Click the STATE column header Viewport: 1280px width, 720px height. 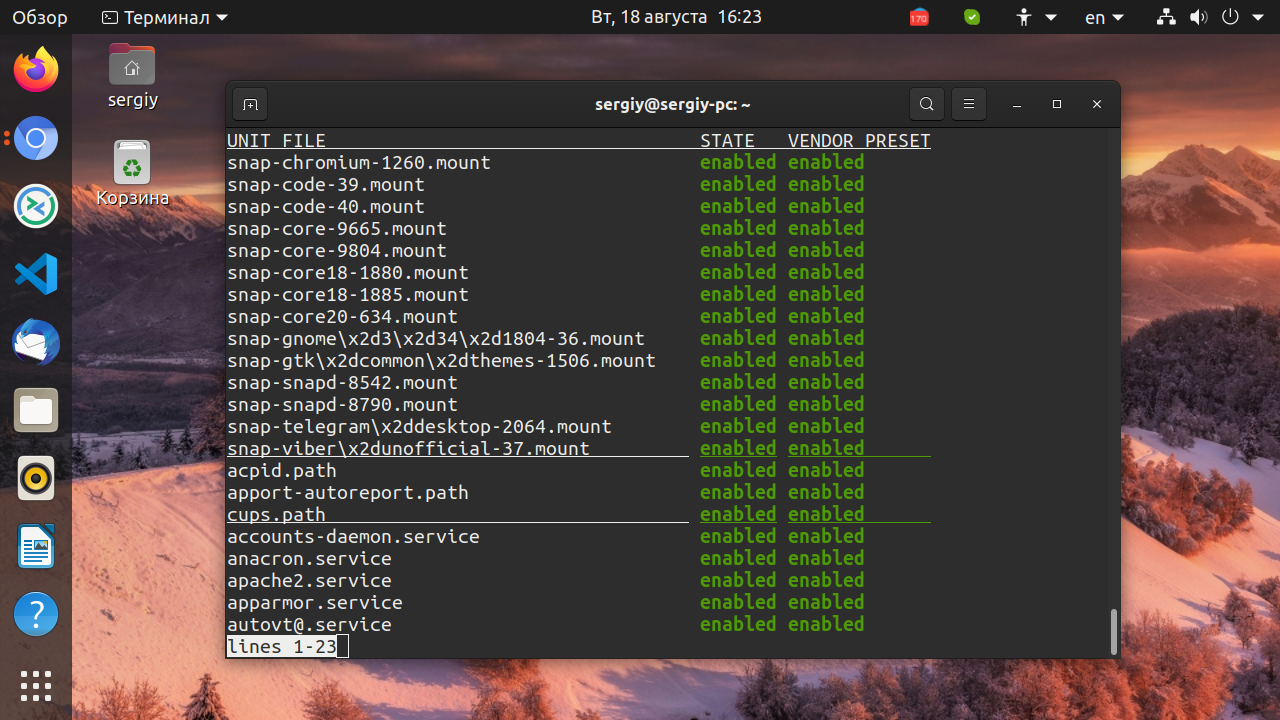(727, 140)
